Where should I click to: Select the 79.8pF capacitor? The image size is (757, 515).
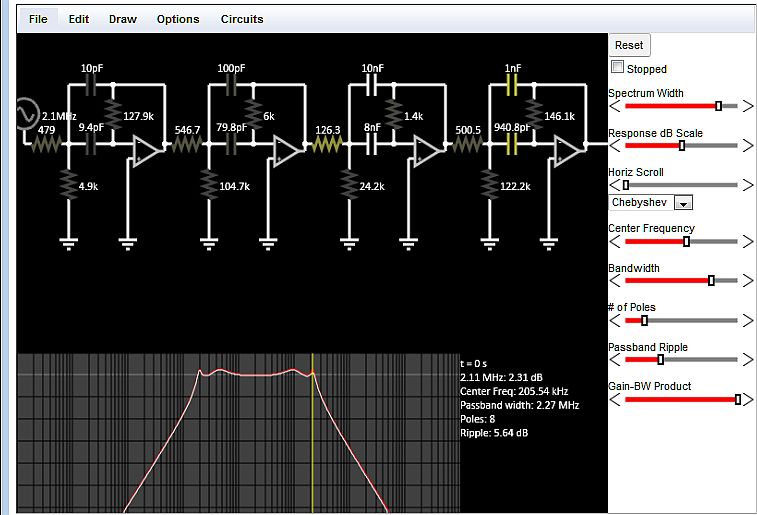pyautogui.click(x=231, y=144)
